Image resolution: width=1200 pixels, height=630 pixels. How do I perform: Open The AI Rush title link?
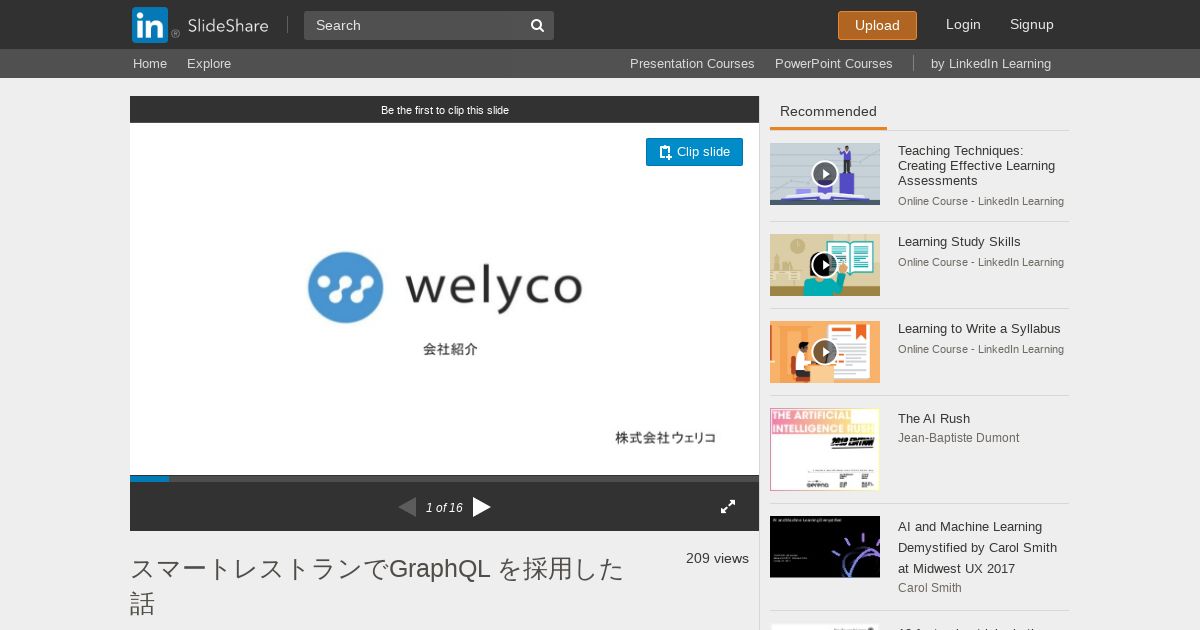[934, 419]
